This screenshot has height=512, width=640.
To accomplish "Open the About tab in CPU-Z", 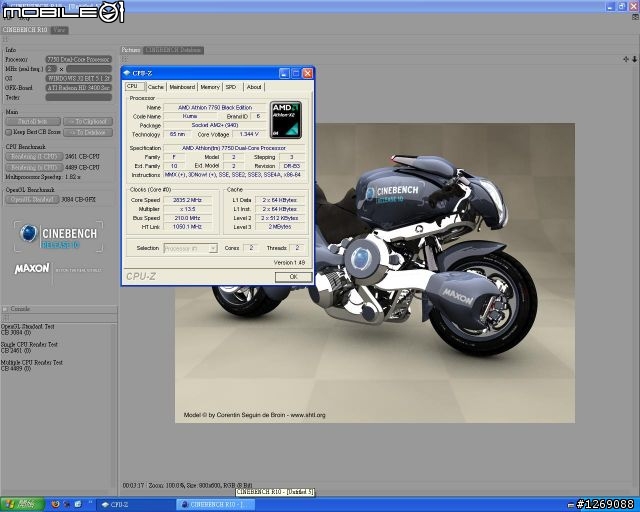I will tap(254, 87).
